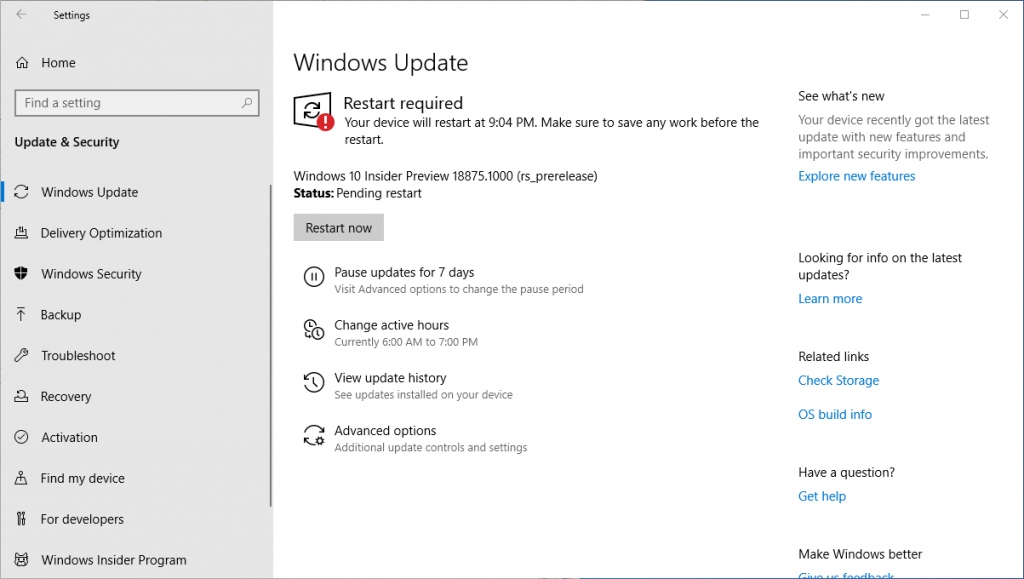This screenshot has width=1024, height=579.
Task: Click the sidebar vertical scrollbar
Action: (x=270, y=350)
